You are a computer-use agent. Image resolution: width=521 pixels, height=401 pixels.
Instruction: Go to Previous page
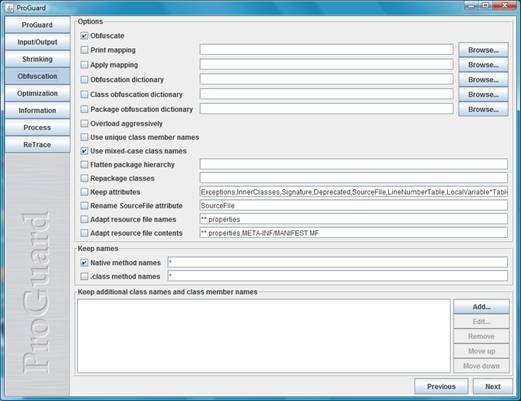pos(441,386)
